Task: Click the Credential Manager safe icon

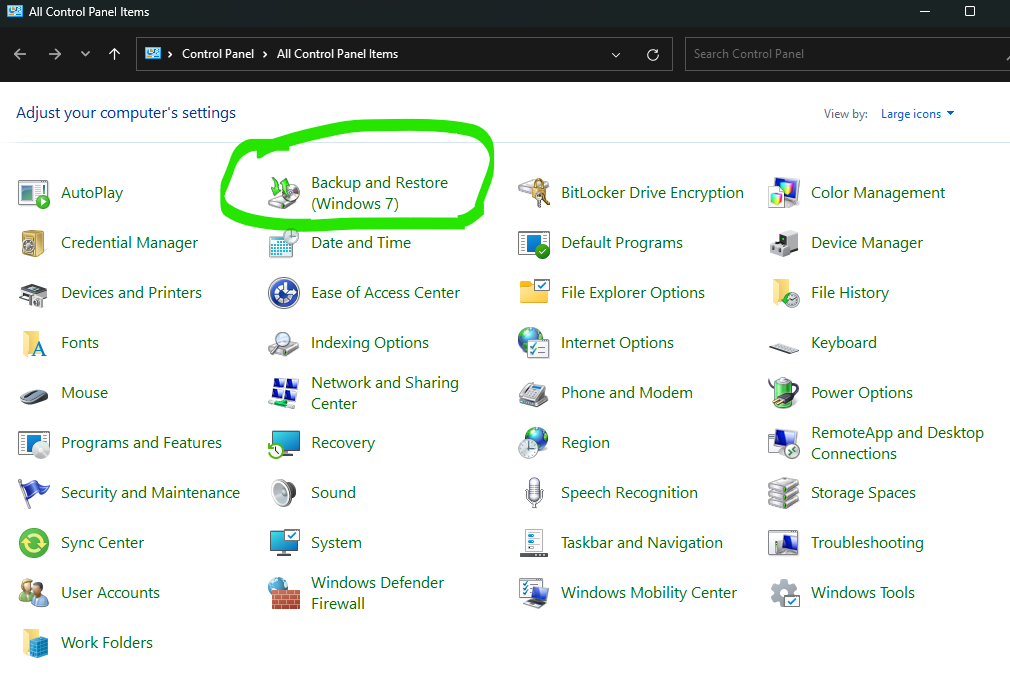Action: (33, 243)
